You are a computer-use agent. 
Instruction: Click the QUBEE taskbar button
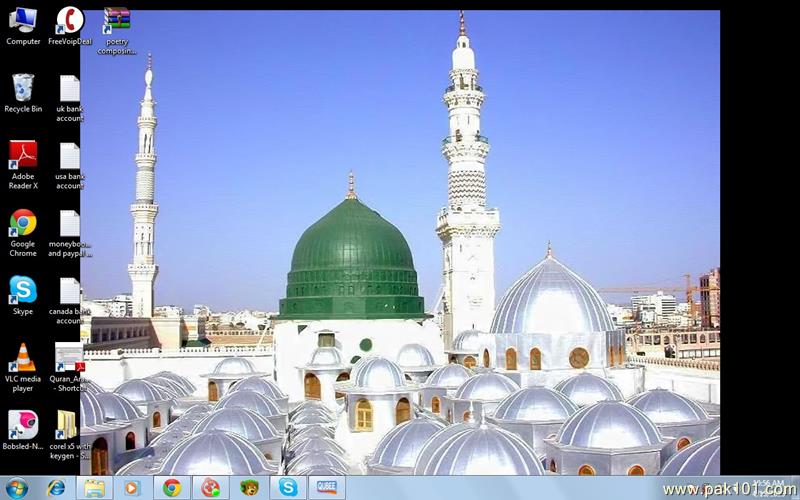coord(326,488)
